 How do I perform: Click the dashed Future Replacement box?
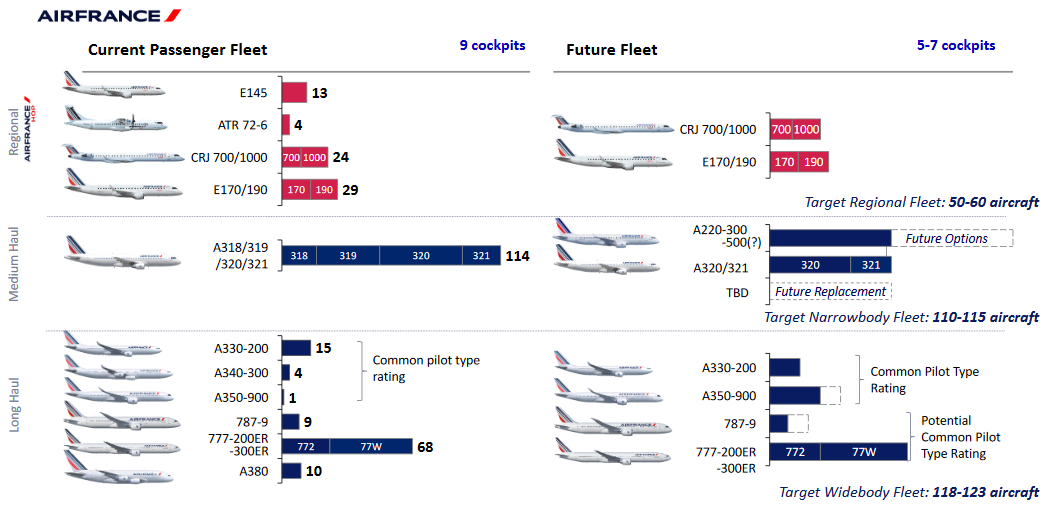[x=830, y=292]
